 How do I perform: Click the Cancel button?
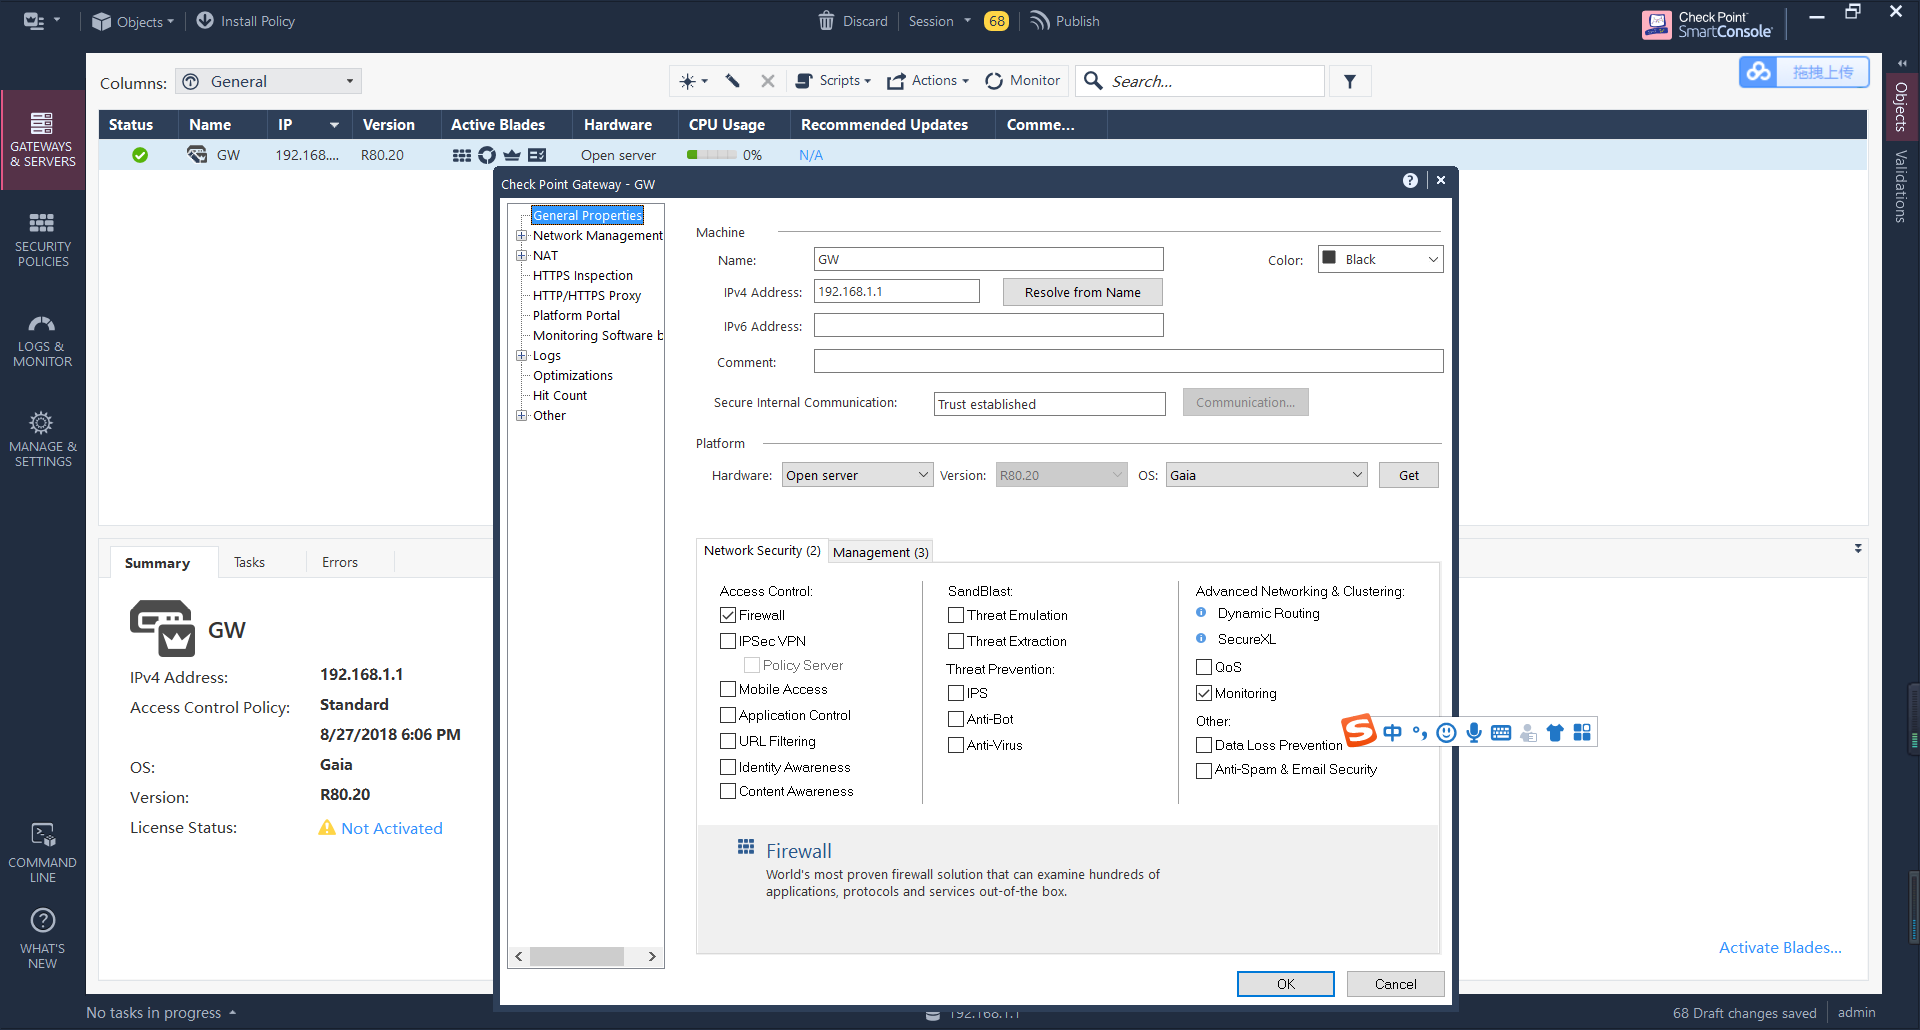[1395, 984]
